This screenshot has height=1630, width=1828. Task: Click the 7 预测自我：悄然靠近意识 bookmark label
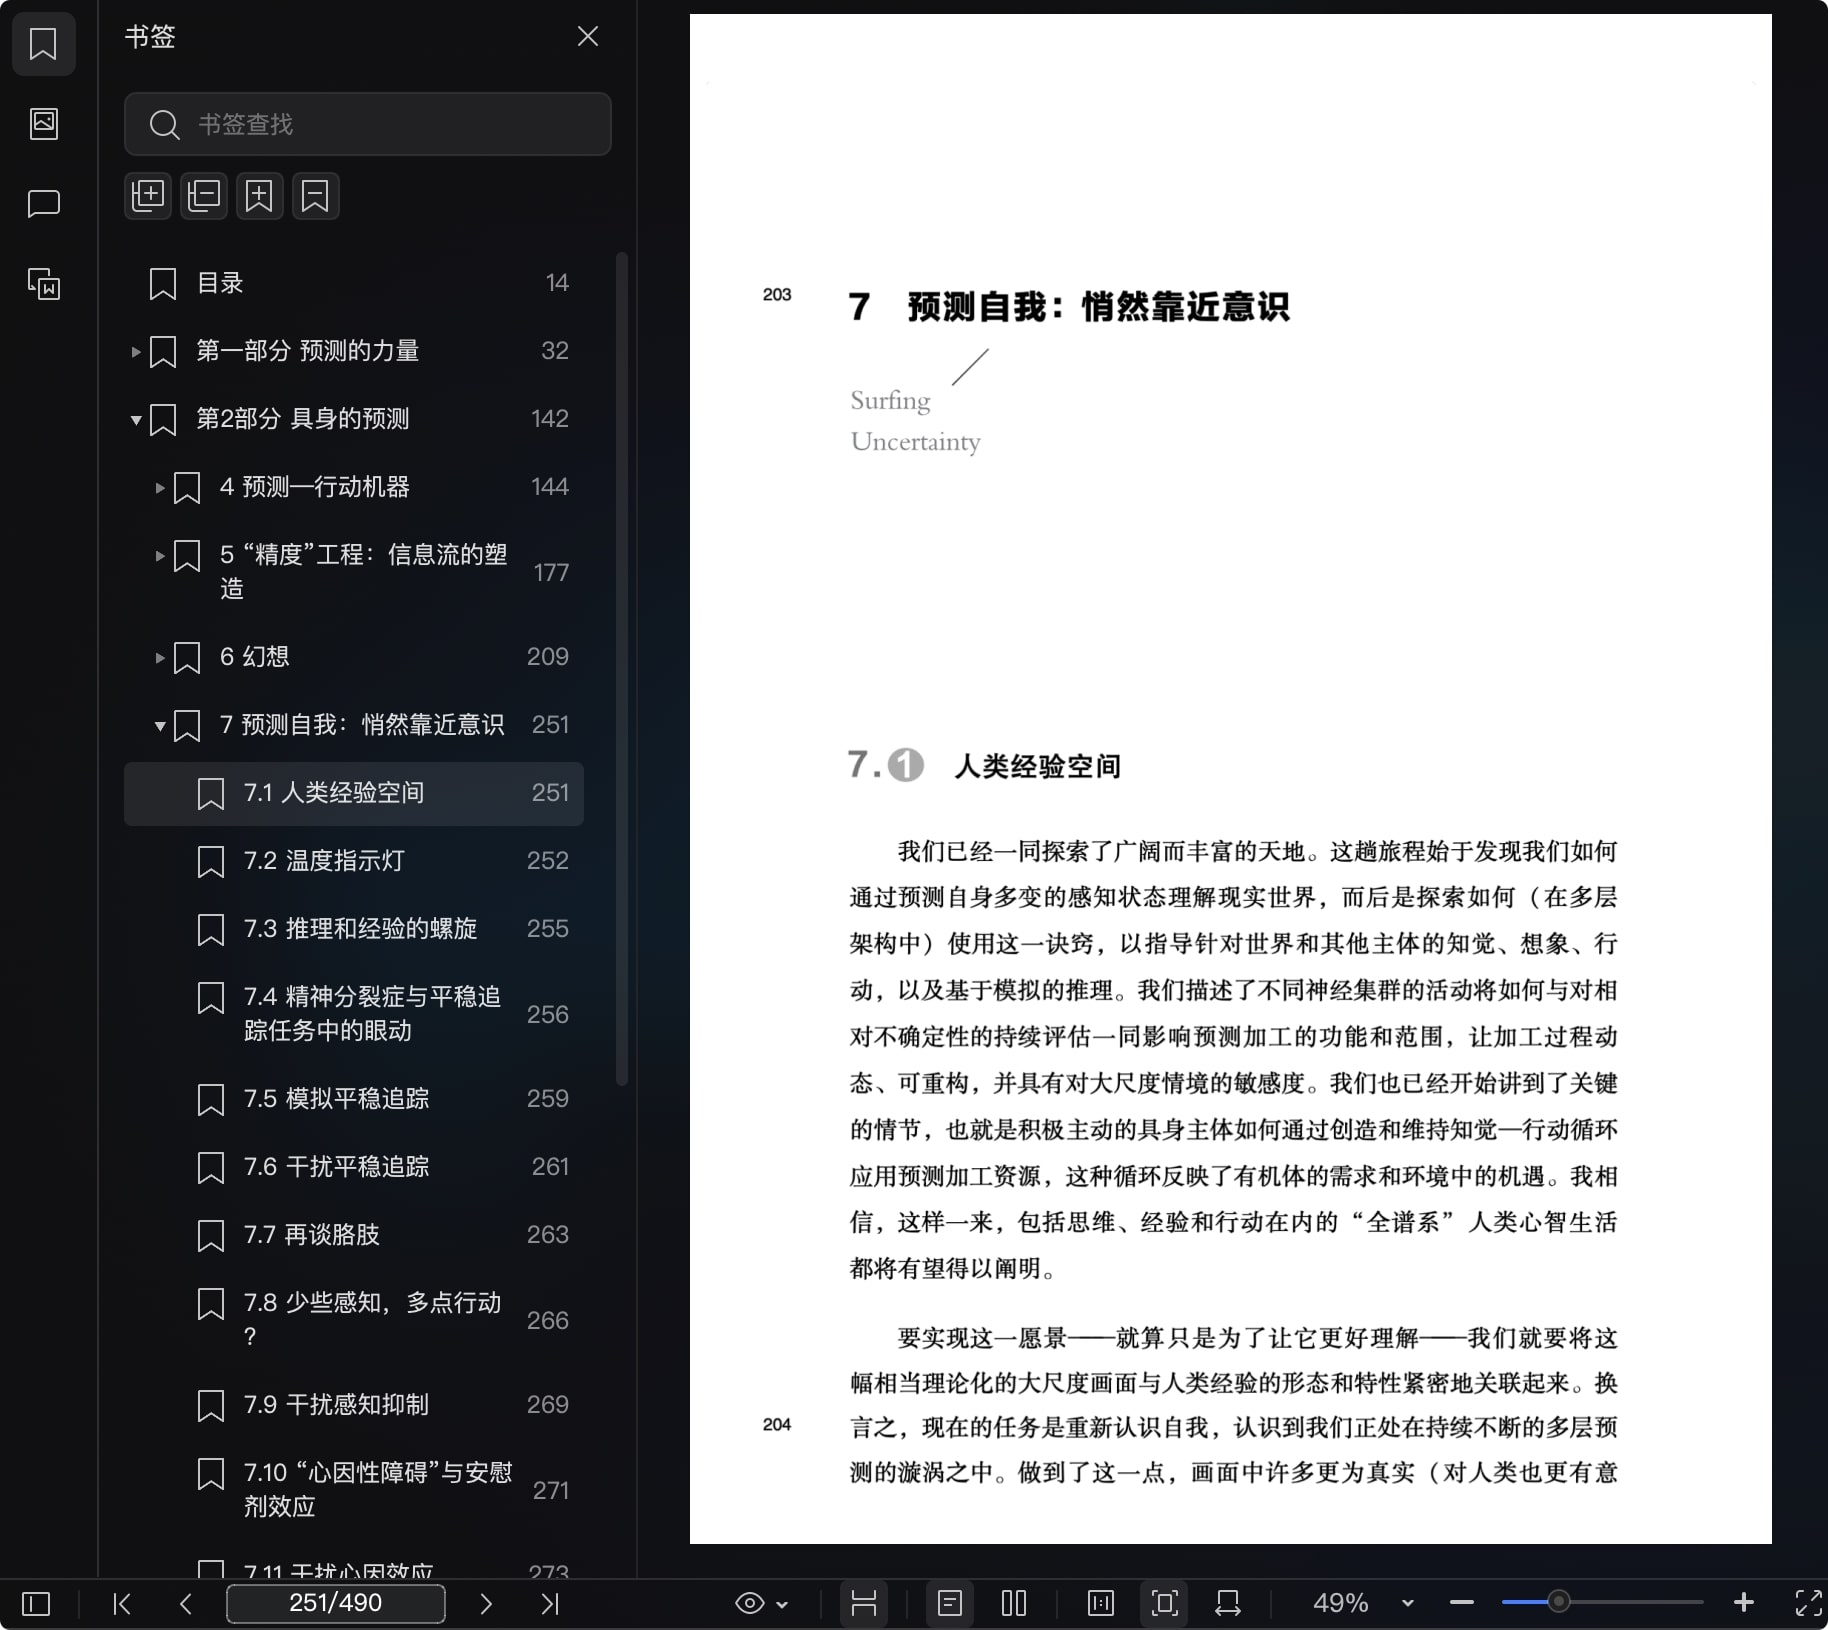362,725
